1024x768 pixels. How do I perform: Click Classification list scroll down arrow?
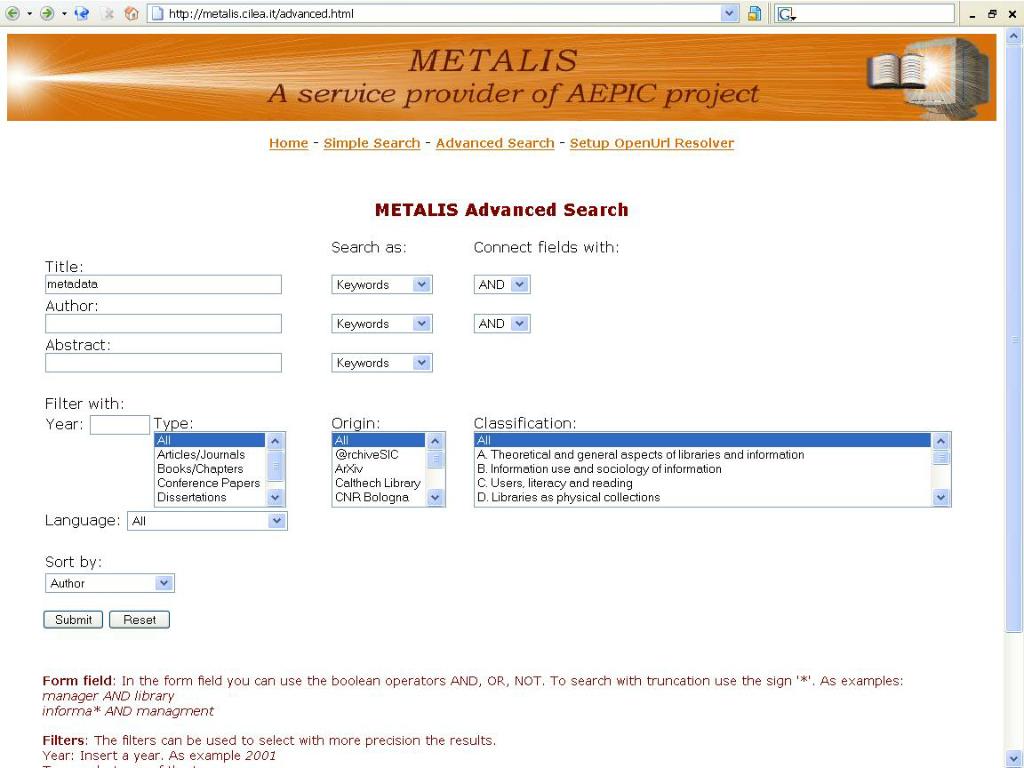[940, 498]
